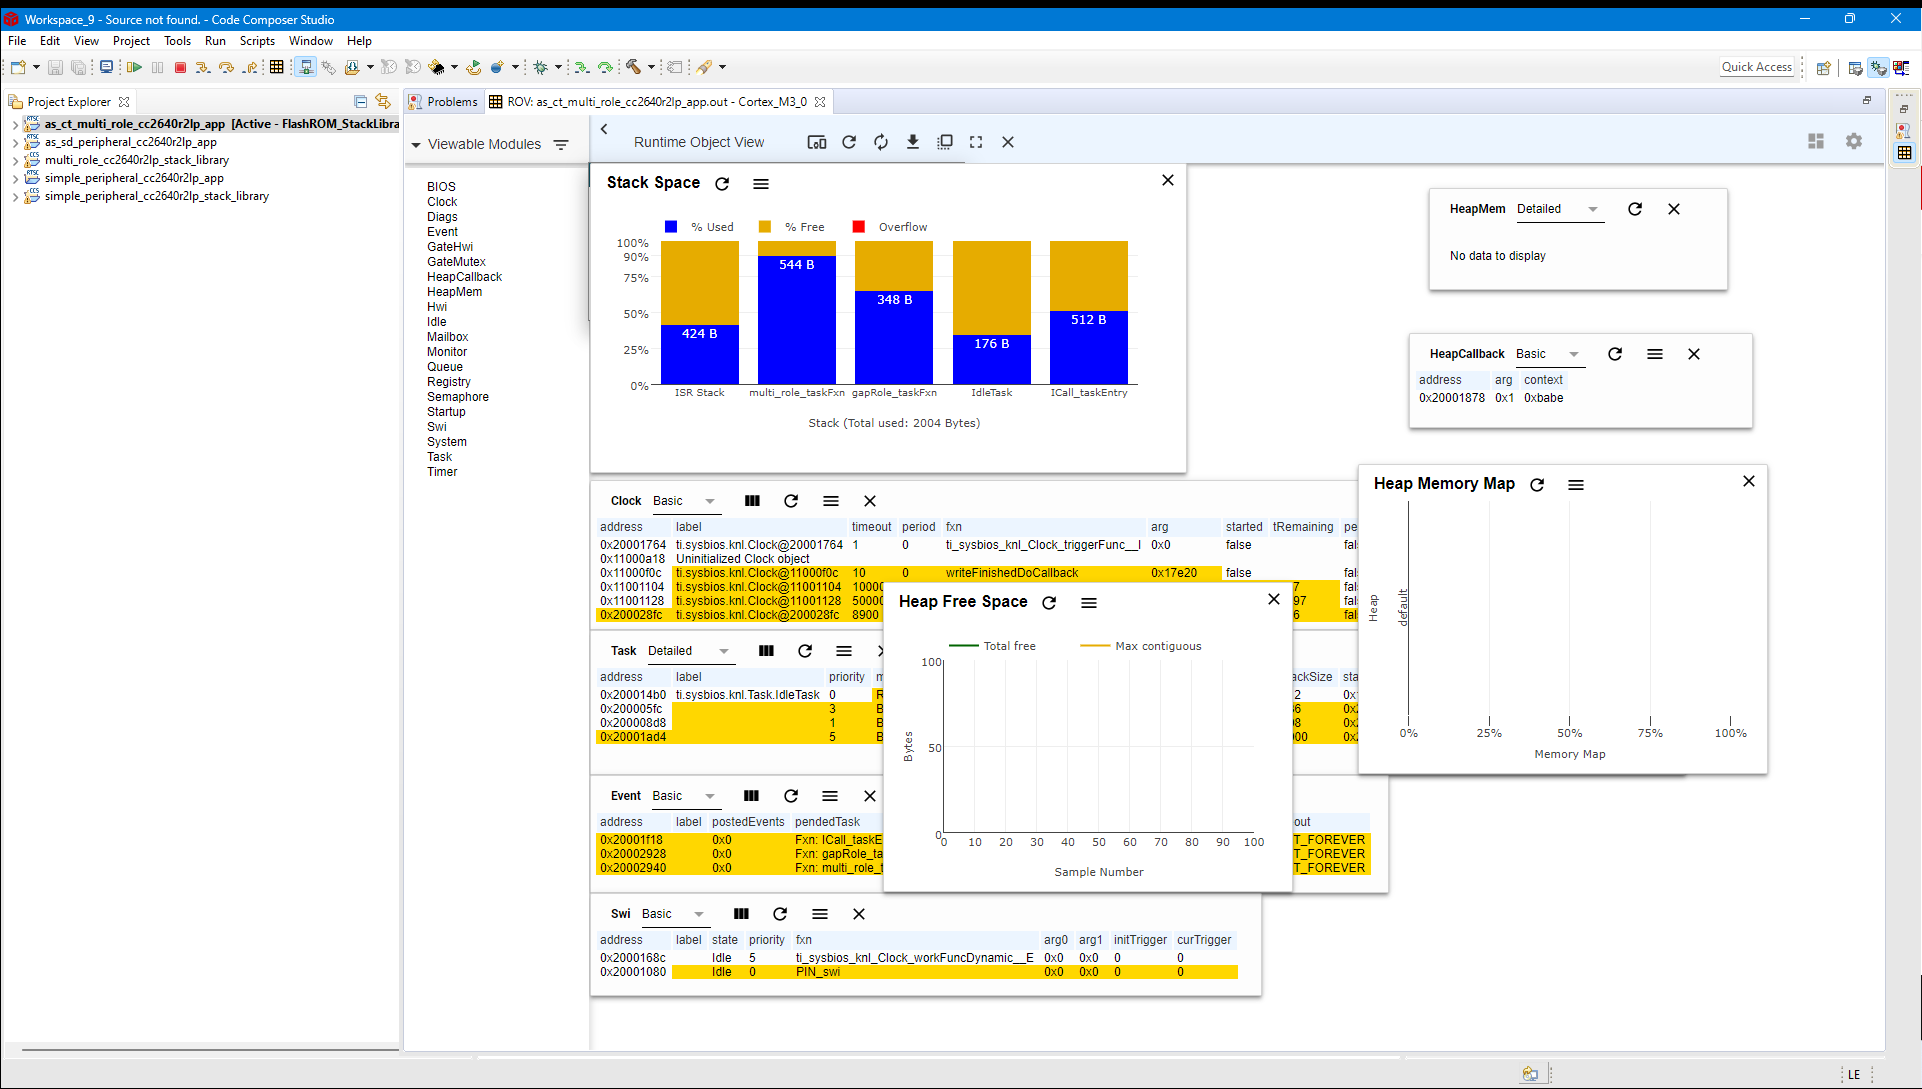Switch to the Problems tab
1922x1089 pixels.
[443, 102]
